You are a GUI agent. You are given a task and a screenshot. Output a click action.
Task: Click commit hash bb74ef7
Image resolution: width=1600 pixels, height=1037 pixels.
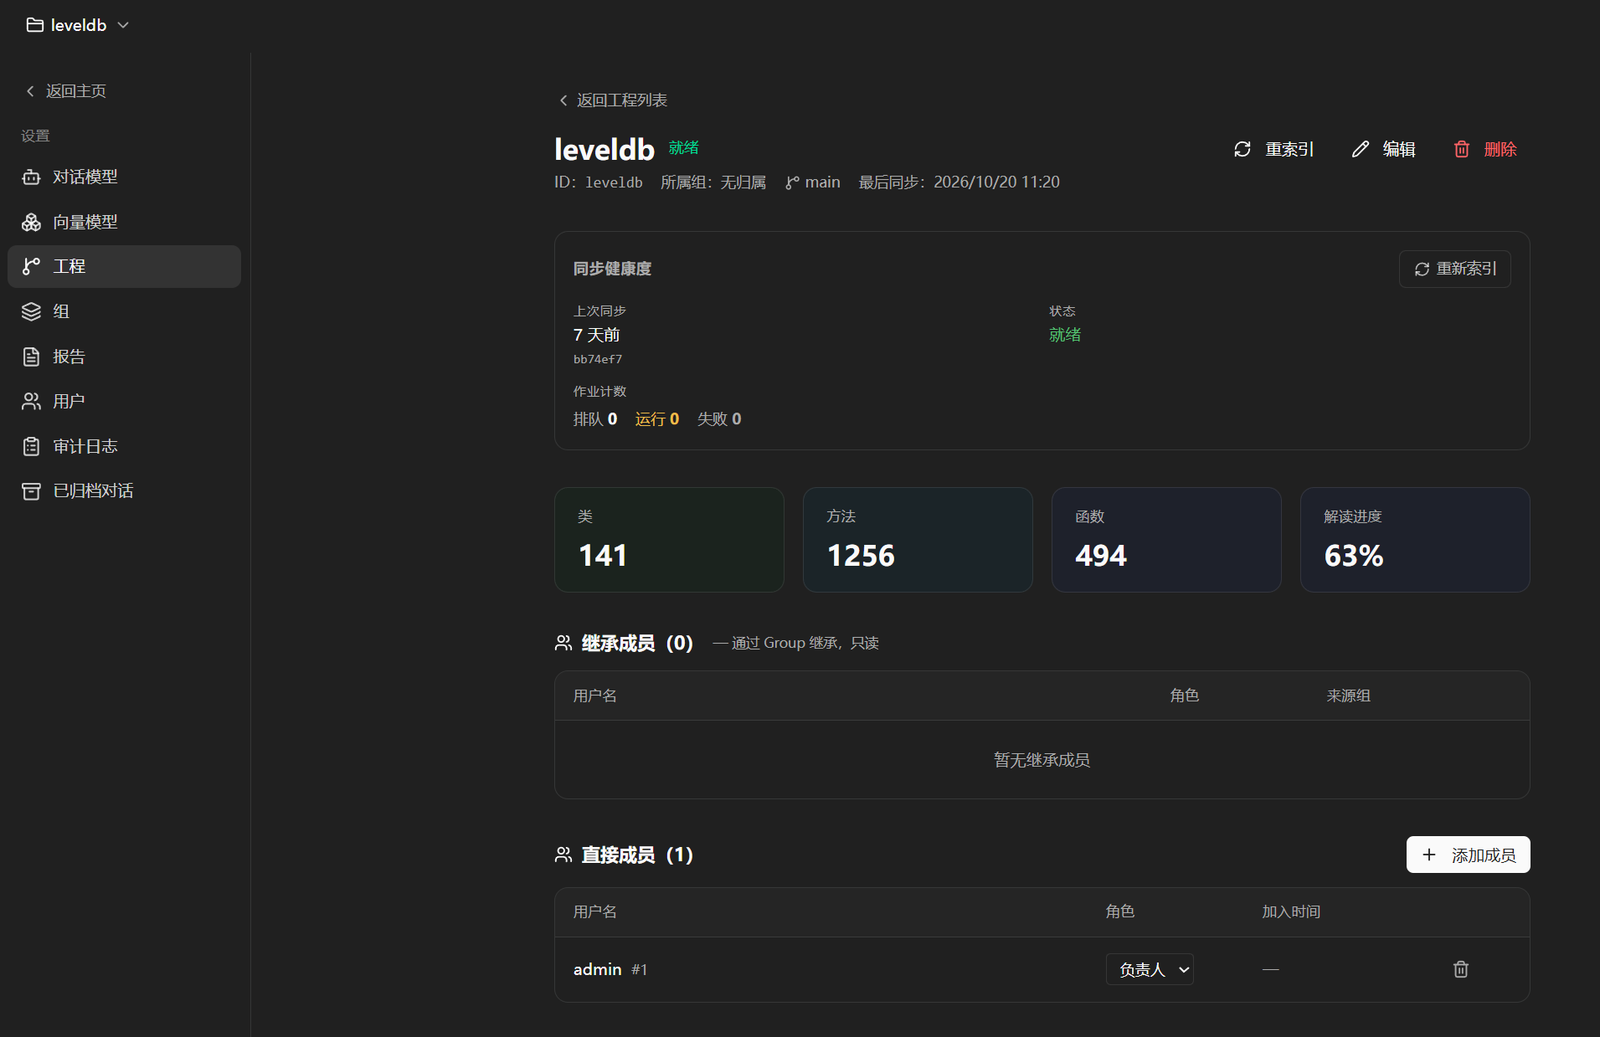point(598,359)
